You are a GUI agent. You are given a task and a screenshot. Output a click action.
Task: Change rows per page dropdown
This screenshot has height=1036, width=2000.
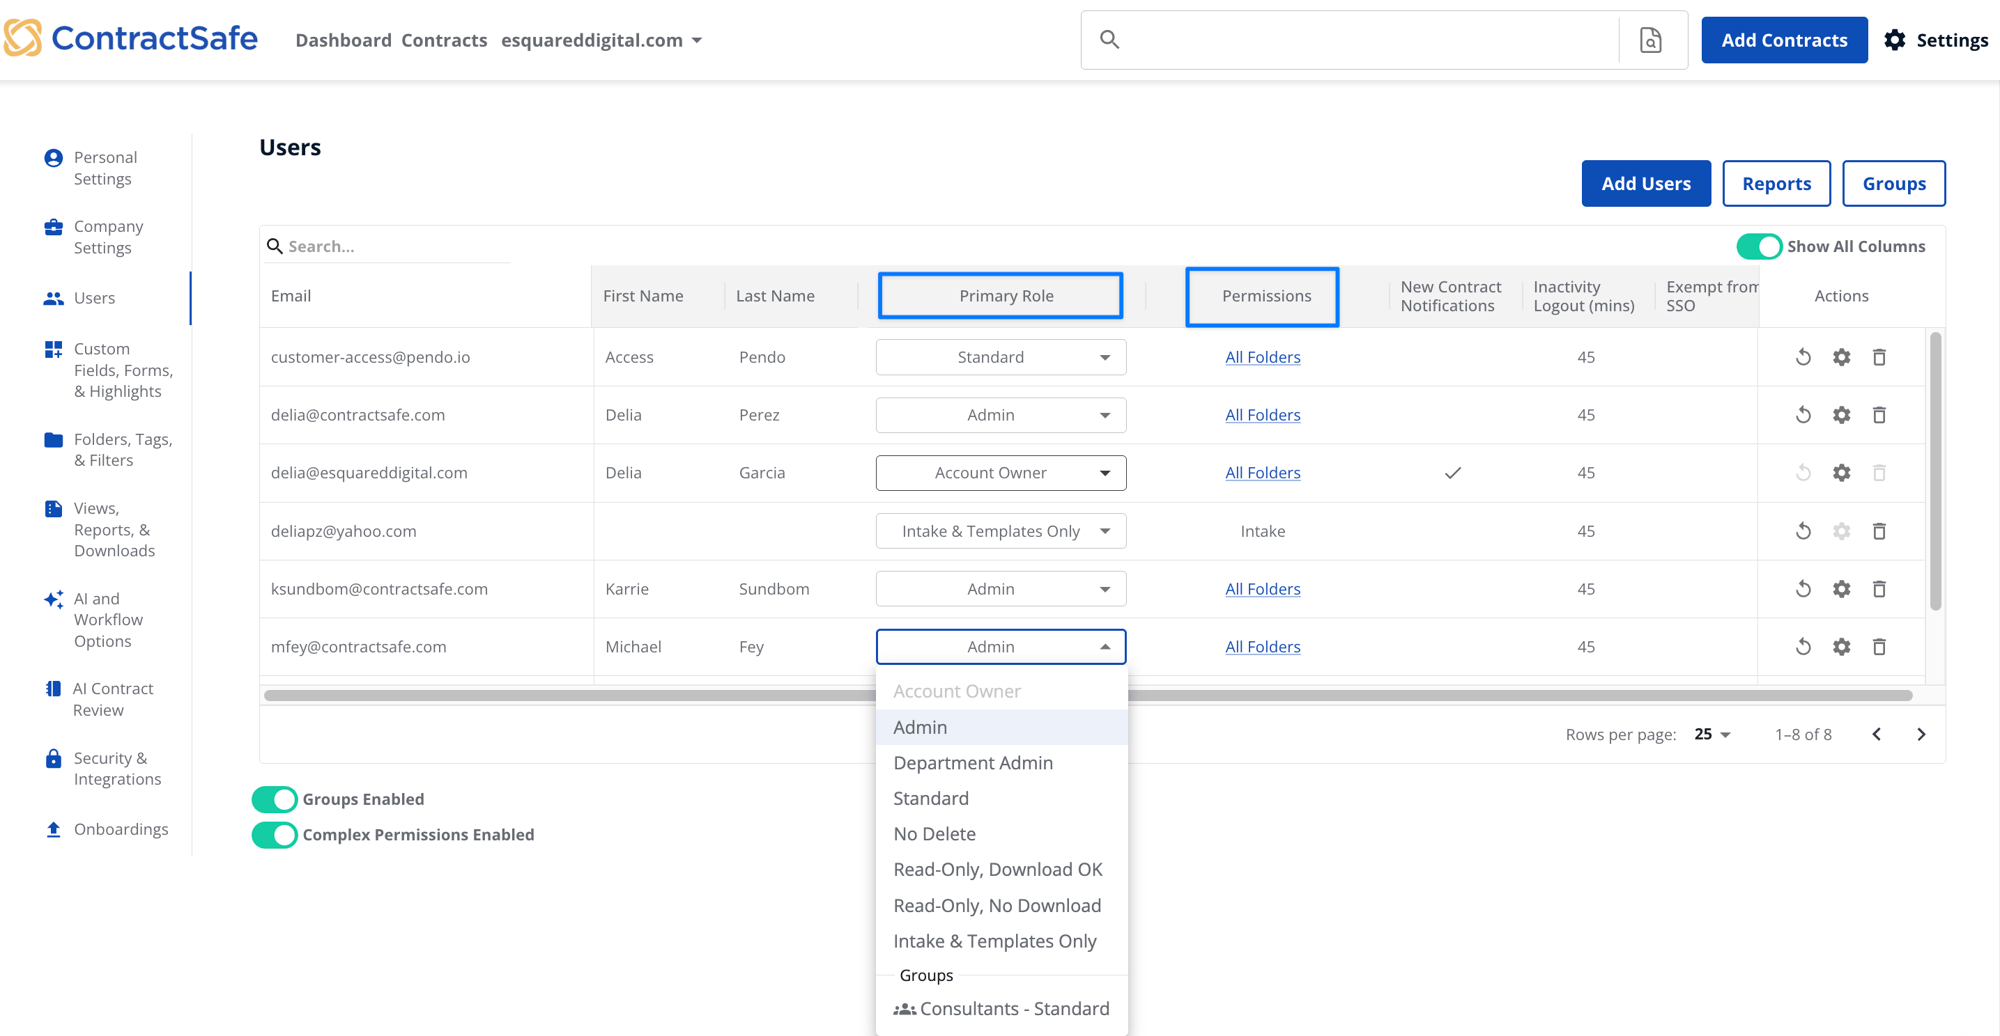click(1712, 734)
